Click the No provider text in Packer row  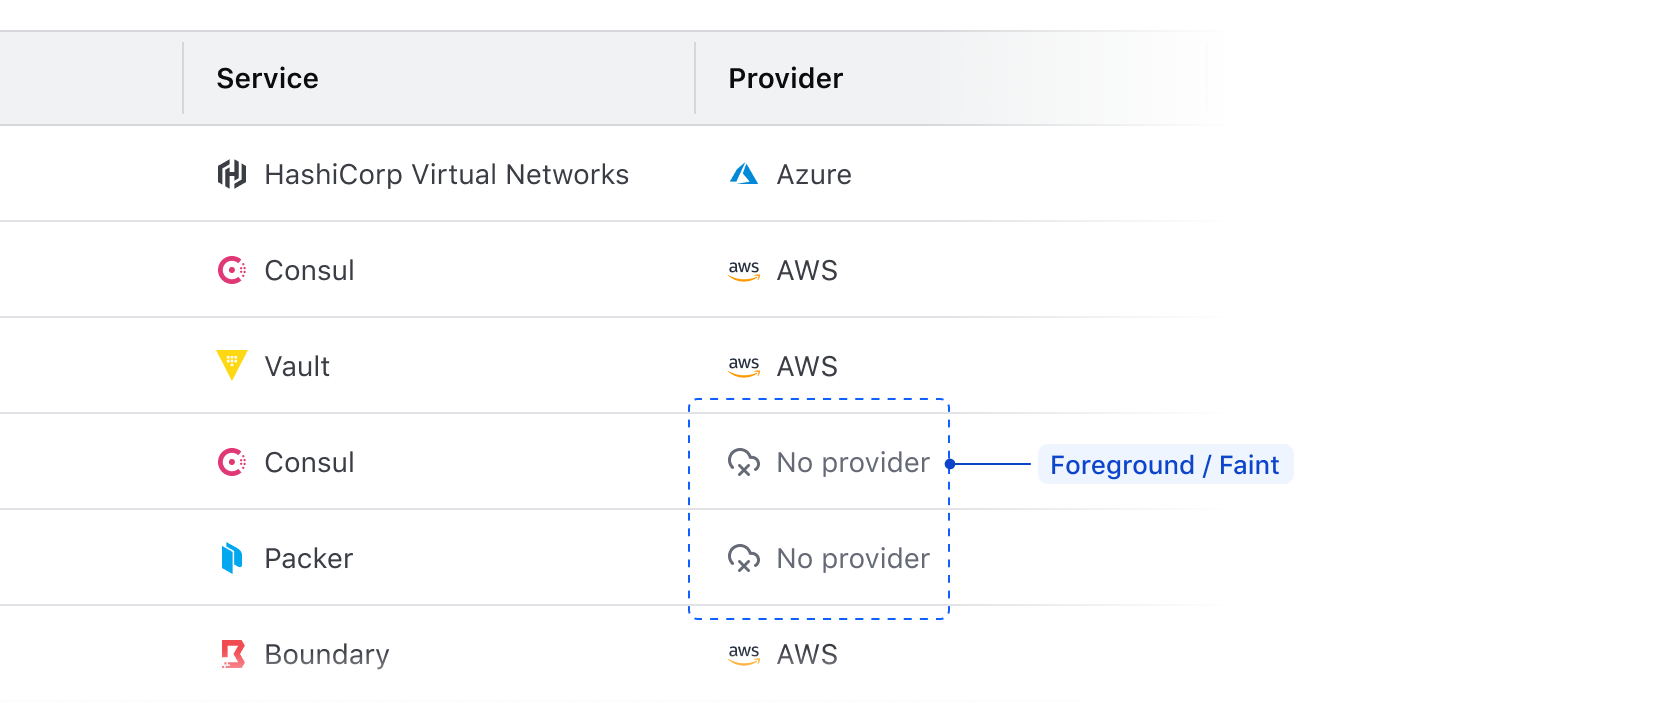(x=853, y=559)
